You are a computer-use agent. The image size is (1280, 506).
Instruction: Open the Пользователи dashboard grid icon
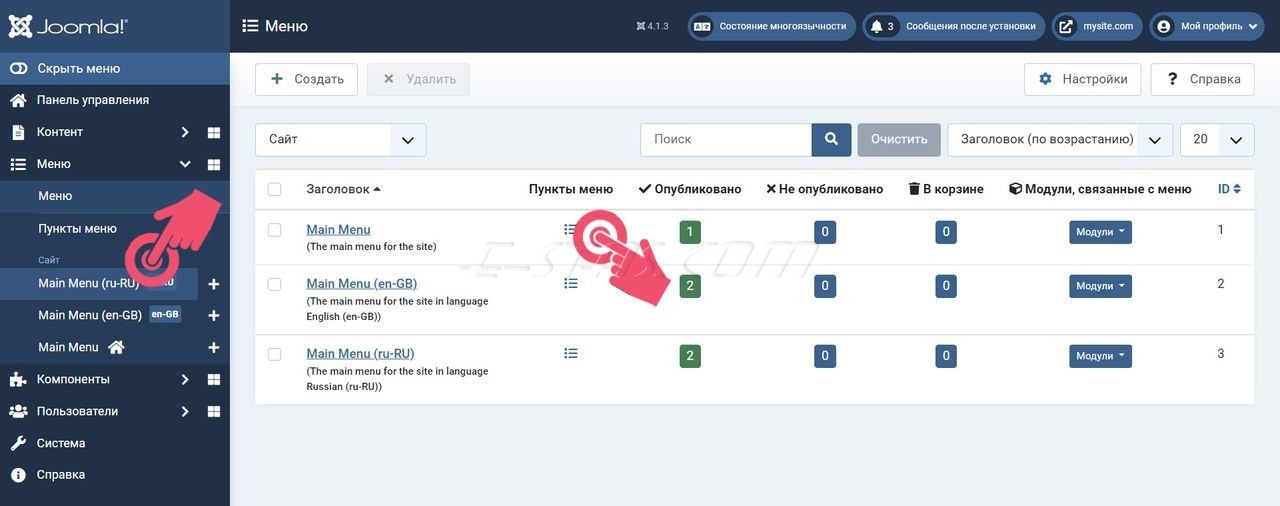click(214, 412)
